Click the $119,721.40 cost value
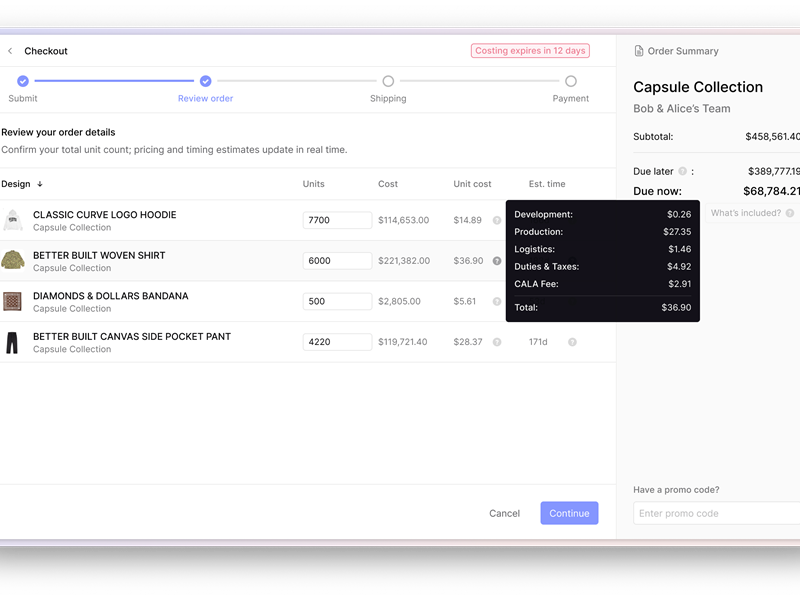 [x=403, y=342]
